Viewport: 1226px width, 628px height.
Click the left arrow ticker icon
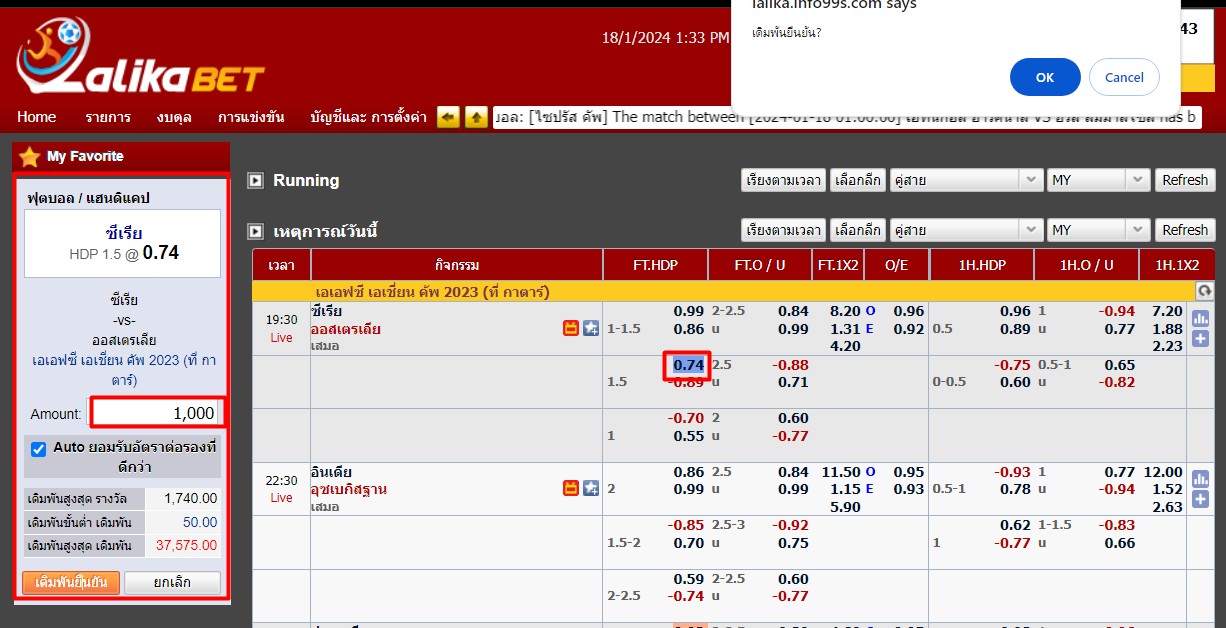448,117
